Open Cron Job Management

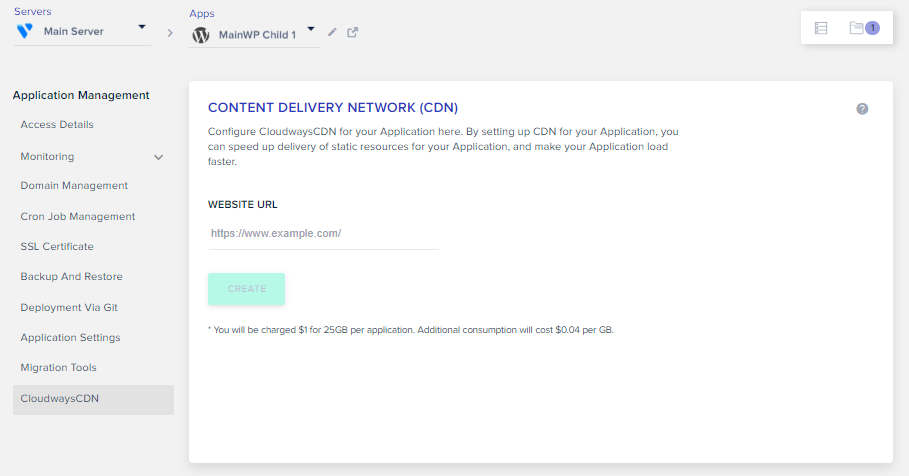[78, 216]
